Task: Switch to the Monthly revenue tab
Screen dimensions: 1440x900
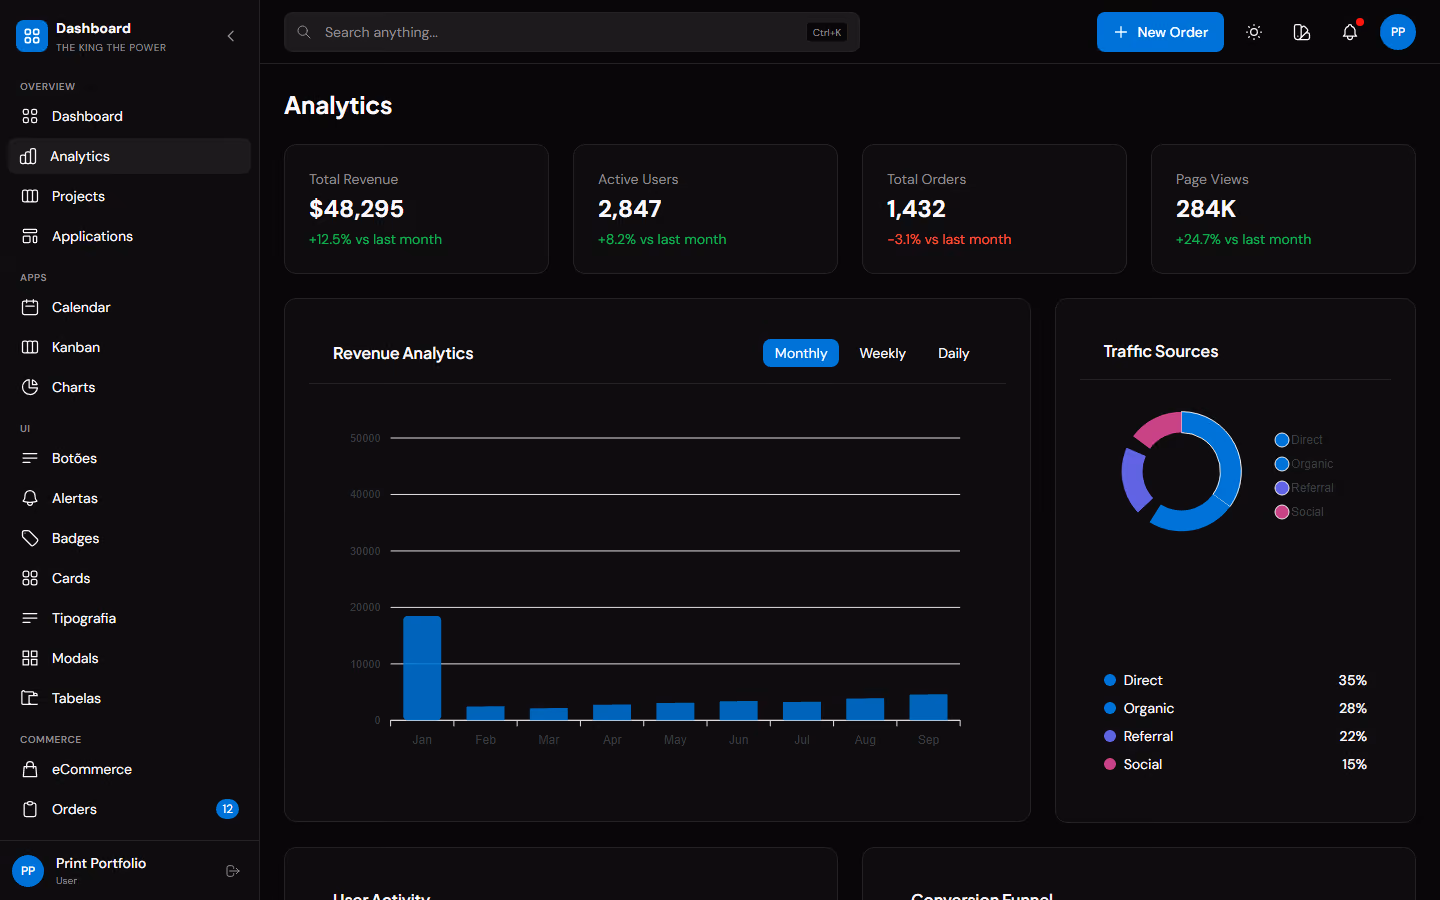Action: click(x=801, y=353)
